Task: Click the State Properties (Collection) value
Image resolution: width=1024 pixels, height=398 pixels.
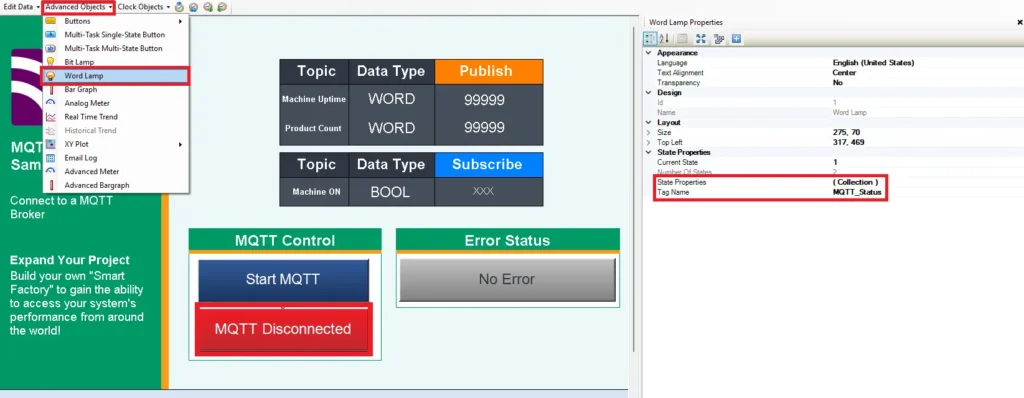Action: [x=856, y=182]
